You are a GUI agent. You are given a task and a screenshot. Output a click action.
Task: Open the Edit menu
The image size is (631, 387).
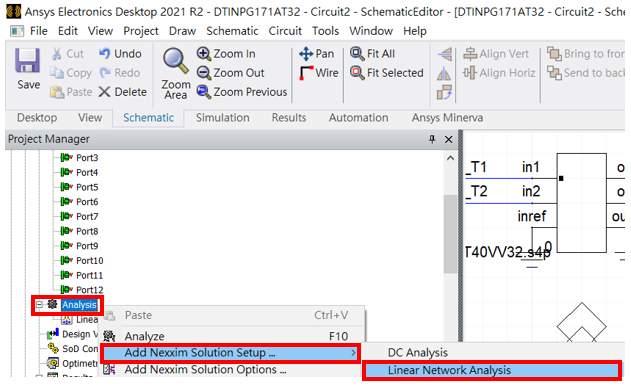coord(68,31)
